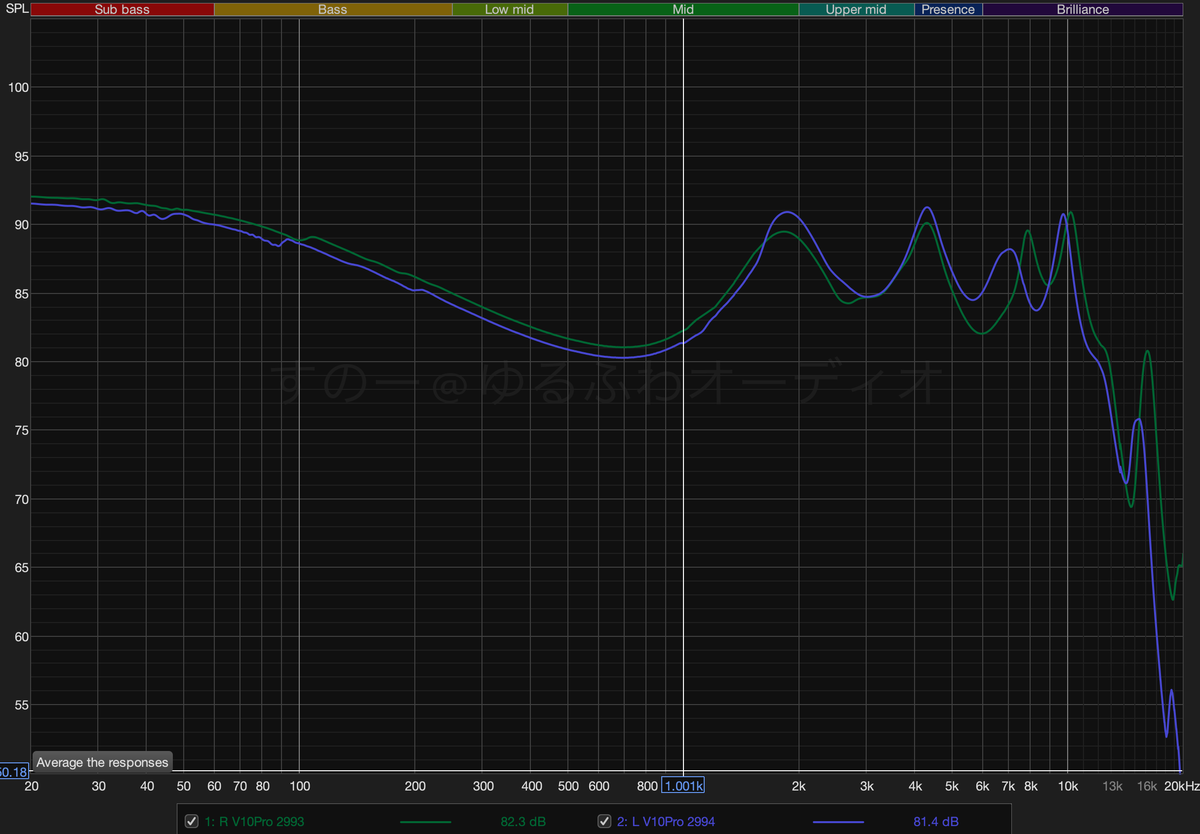Click the '1: R V10Pro 2993' legend name

pos(254,822)
